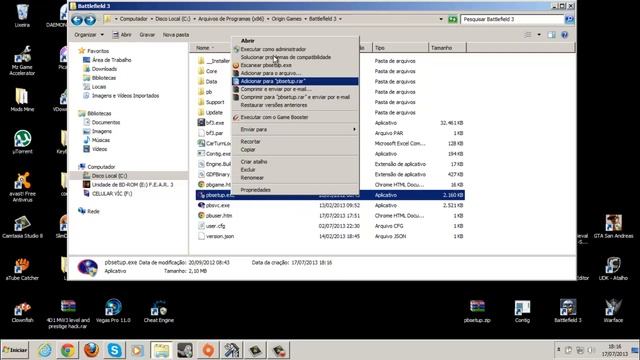Change view with the view layout icon

(528, 35)
